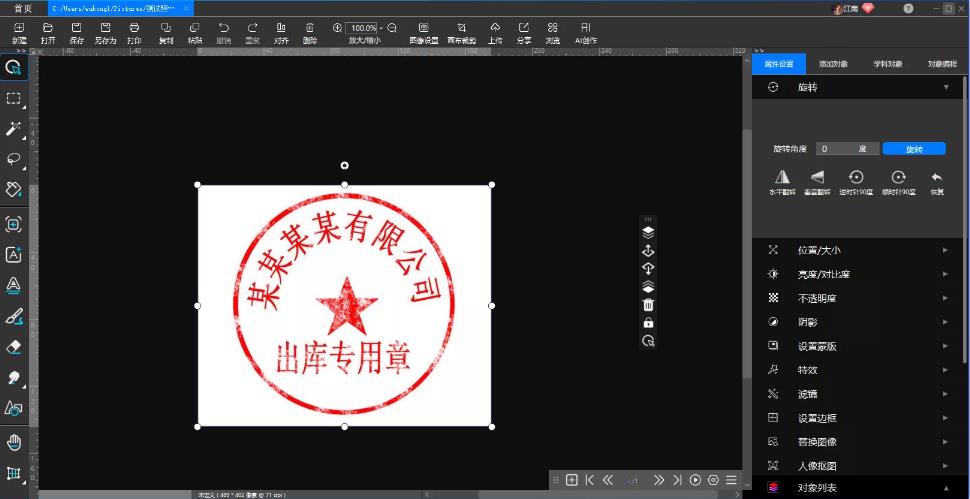Click the zoom-out magnifier icon
The height and width of the screenshot is (499, 970).
[392, 28]
